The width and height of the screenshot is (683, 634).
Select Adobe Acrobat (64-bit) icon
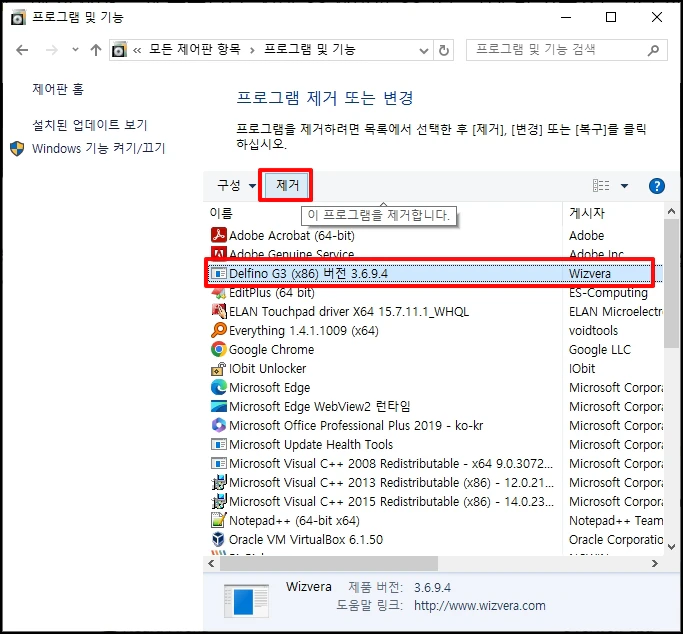click(219, 235)
